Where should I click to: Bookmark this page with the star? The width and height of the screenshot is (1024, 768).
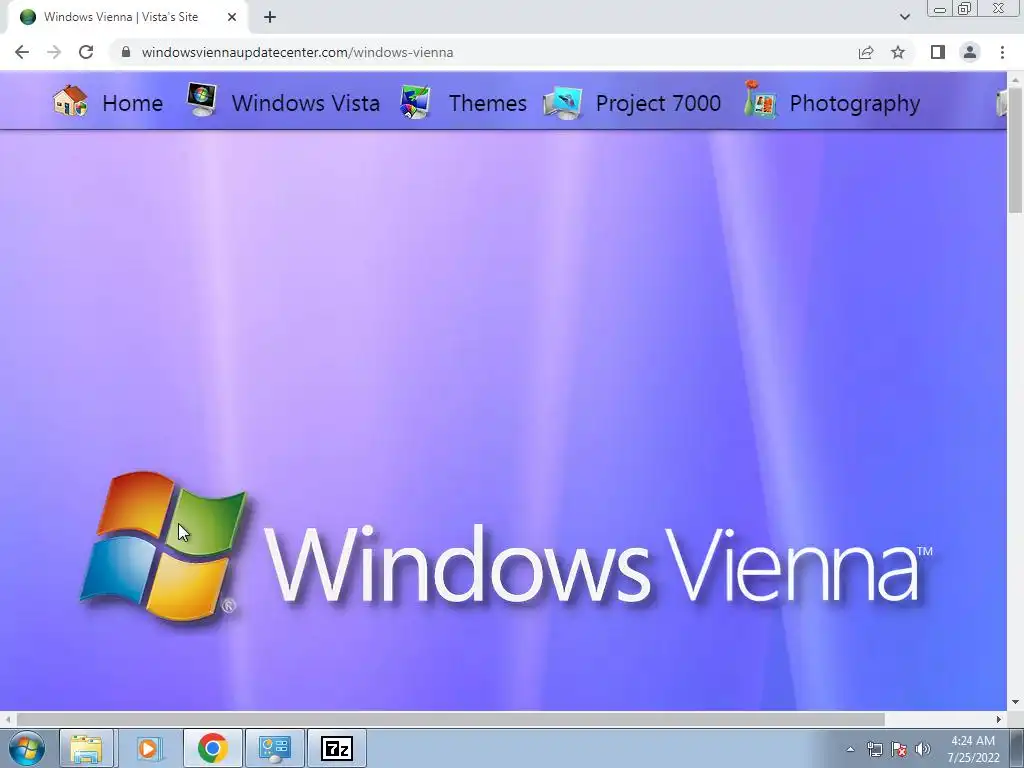(x=898, y=52)
